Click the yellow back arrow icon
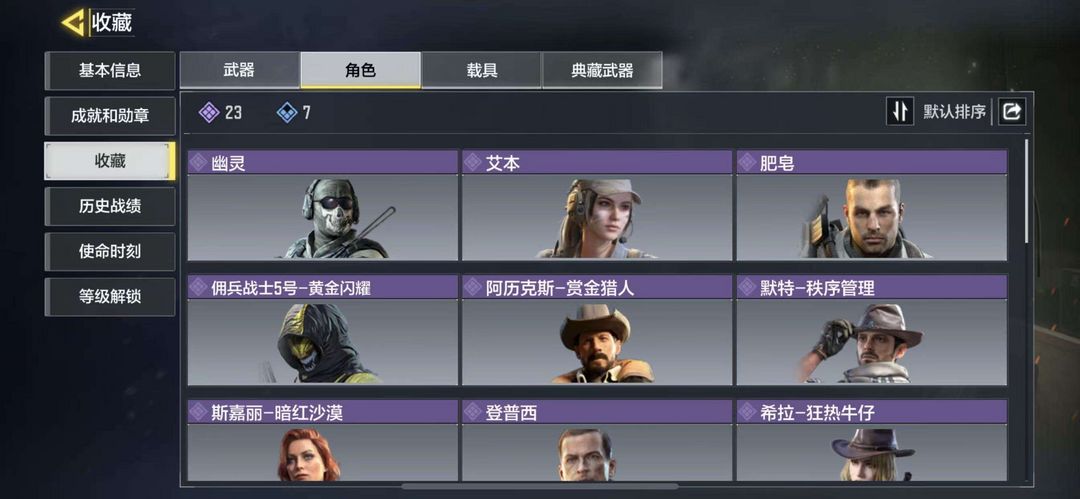 click(72, 22)
